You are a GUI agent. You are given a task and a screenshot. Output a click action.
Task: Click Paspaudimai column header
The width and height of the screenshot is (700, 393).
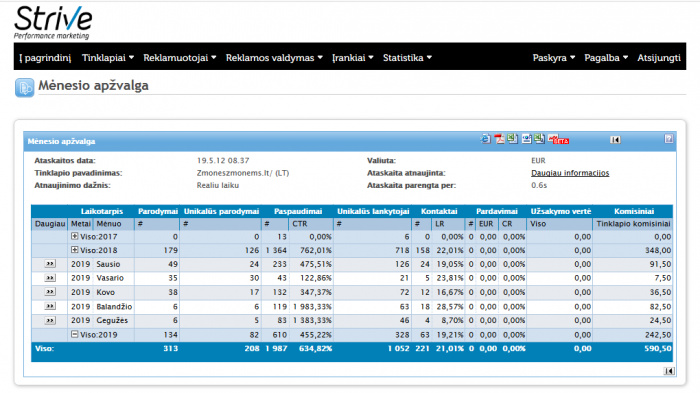tap(298, 211)
